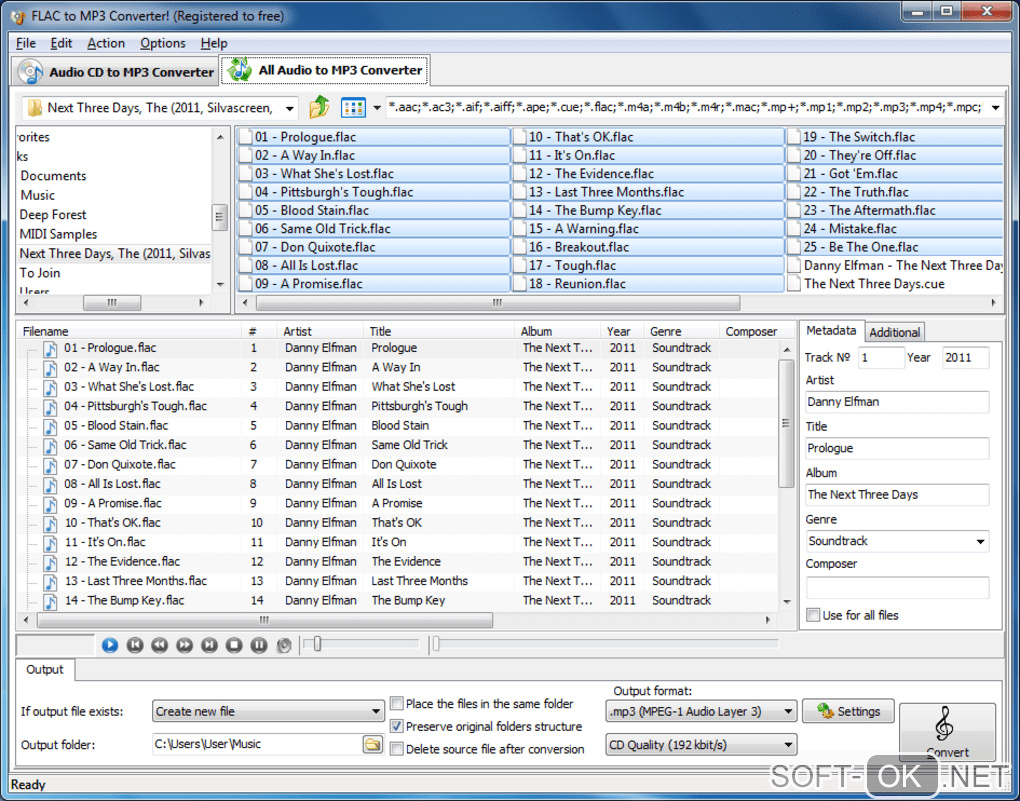
Task: Click the next track playback icon
Action: point(209,645)
